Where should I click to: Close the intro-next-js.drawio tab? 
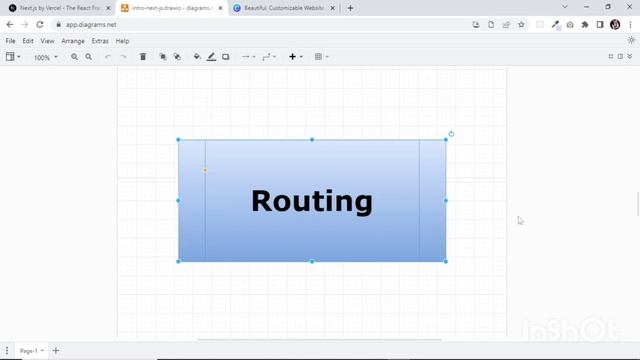point(220,8)
